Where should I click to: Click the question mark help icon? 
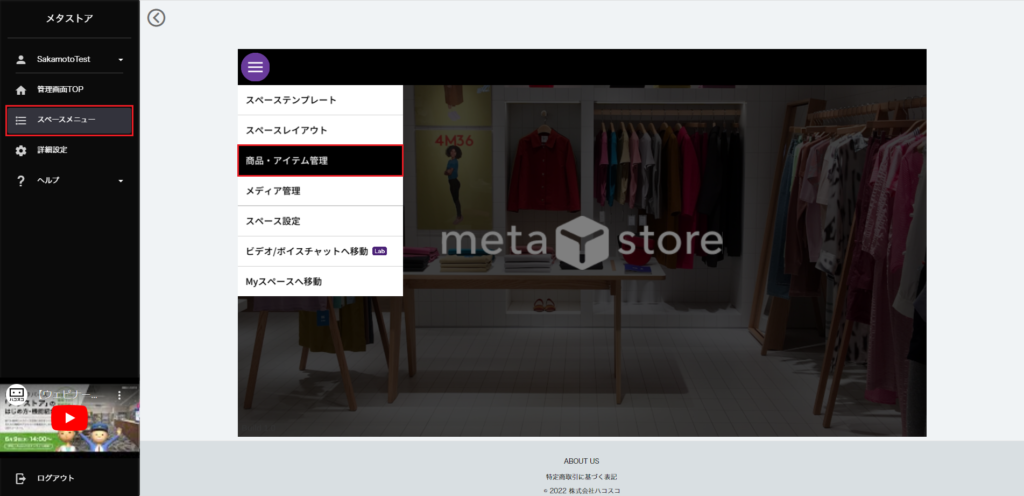21,181
